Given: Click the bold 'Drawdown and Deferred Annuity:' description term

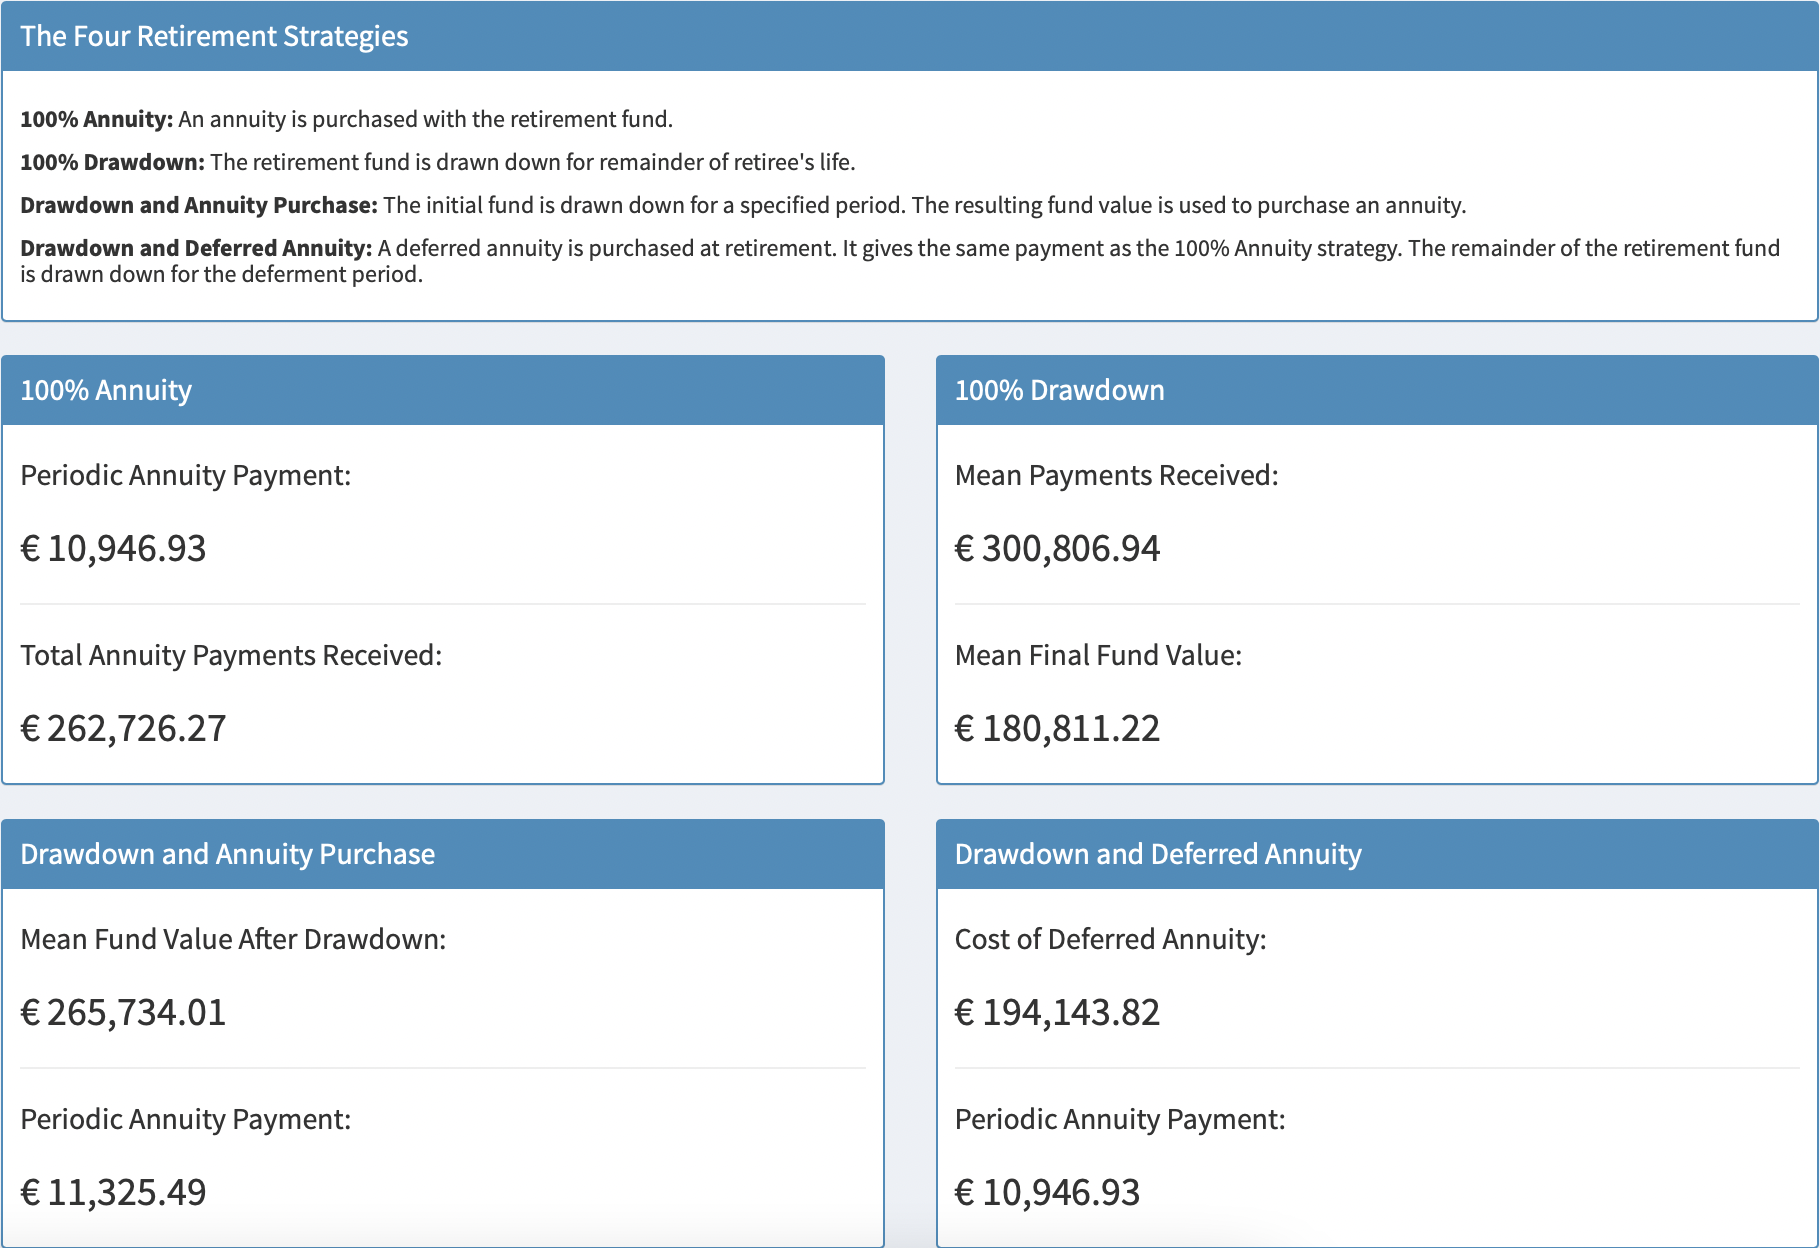Looking at the screenshot, I should tap(196, 248).
